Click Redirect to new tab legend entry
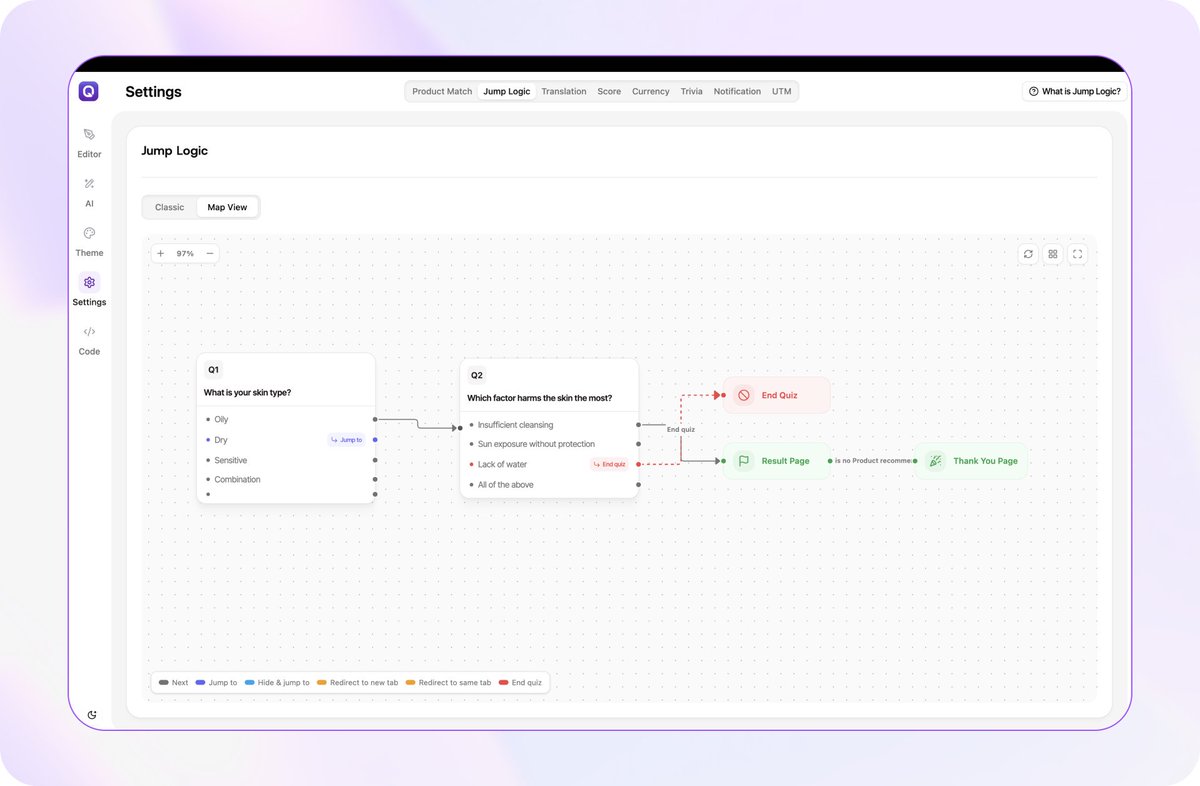1200x786 pixels. [x=357, y=683]
